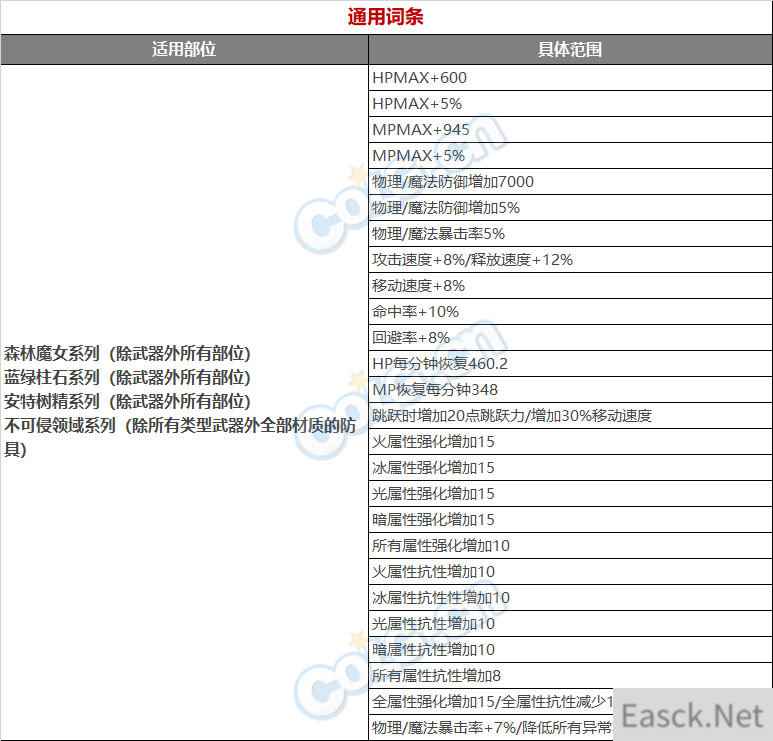
Task: Select the 适用部位 column header
Action: [184, 49]
